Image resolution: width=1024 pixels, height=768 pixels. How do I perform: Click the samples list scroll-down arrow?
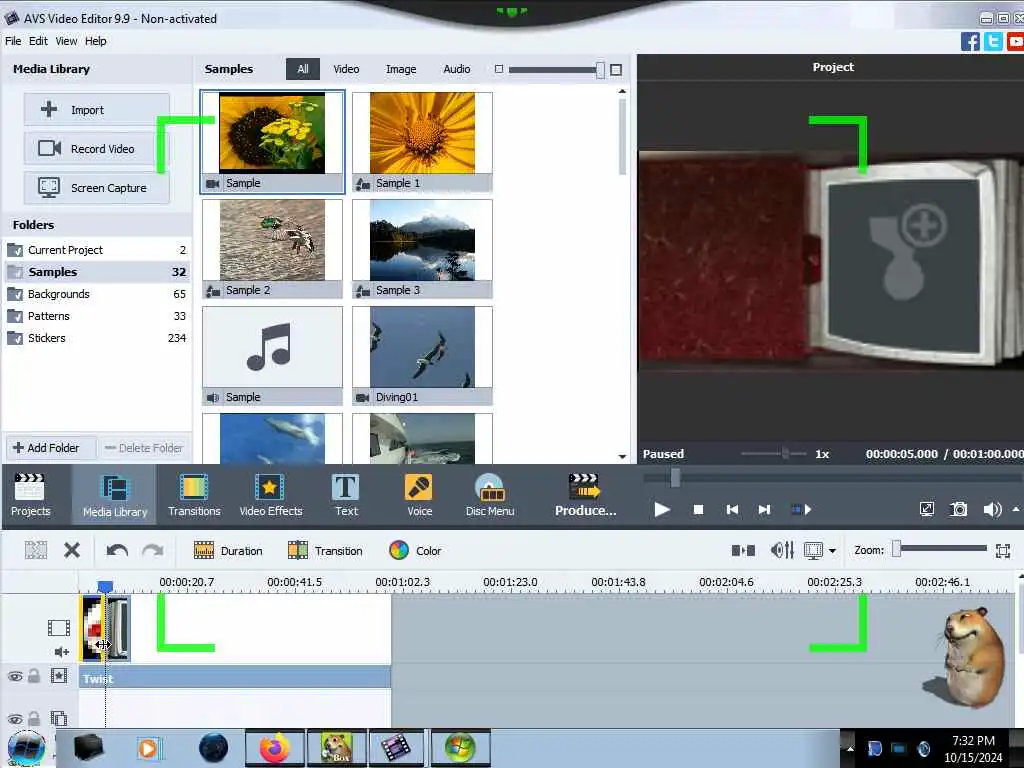(x=622, y=456)
